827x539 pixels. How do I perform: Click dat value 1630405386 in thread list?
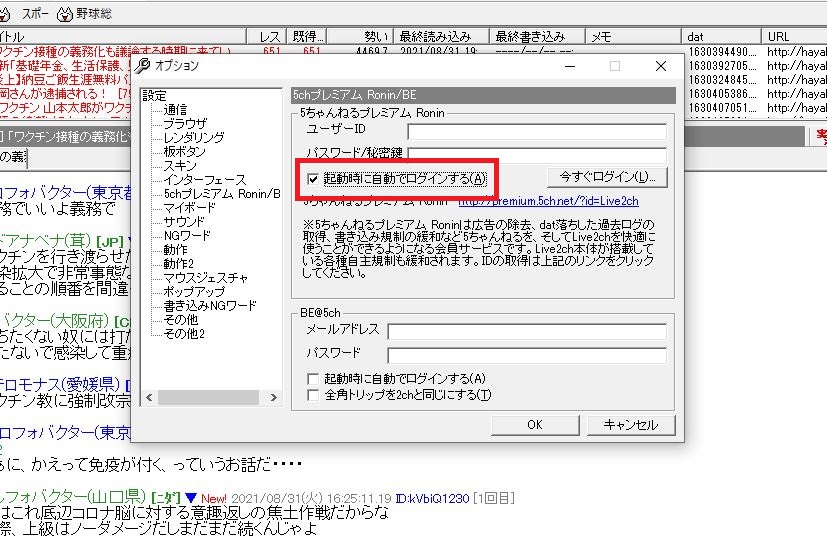point(722,94)
